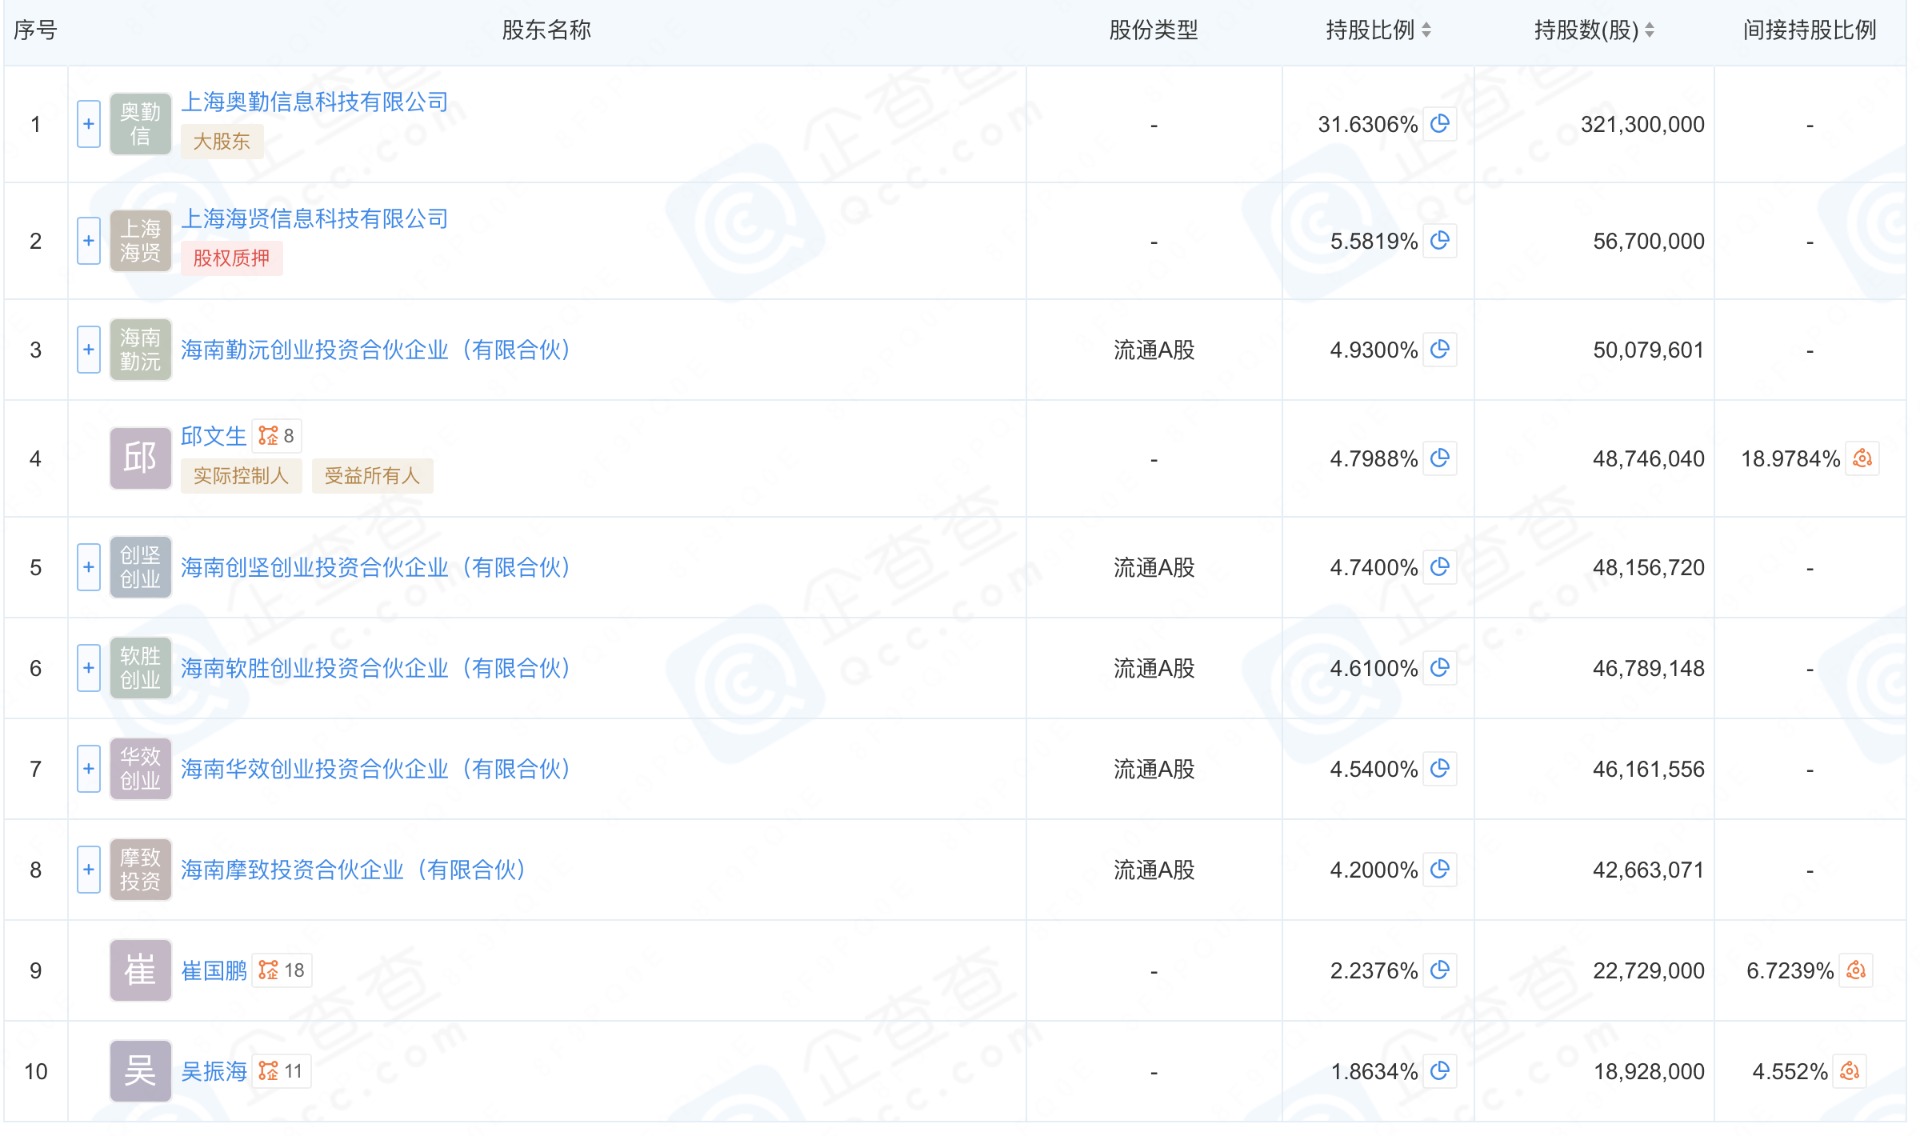Click the indirect holding icon beside 6.7239%
This screenshot has width=1920, height=1136.
point(1856,971)
